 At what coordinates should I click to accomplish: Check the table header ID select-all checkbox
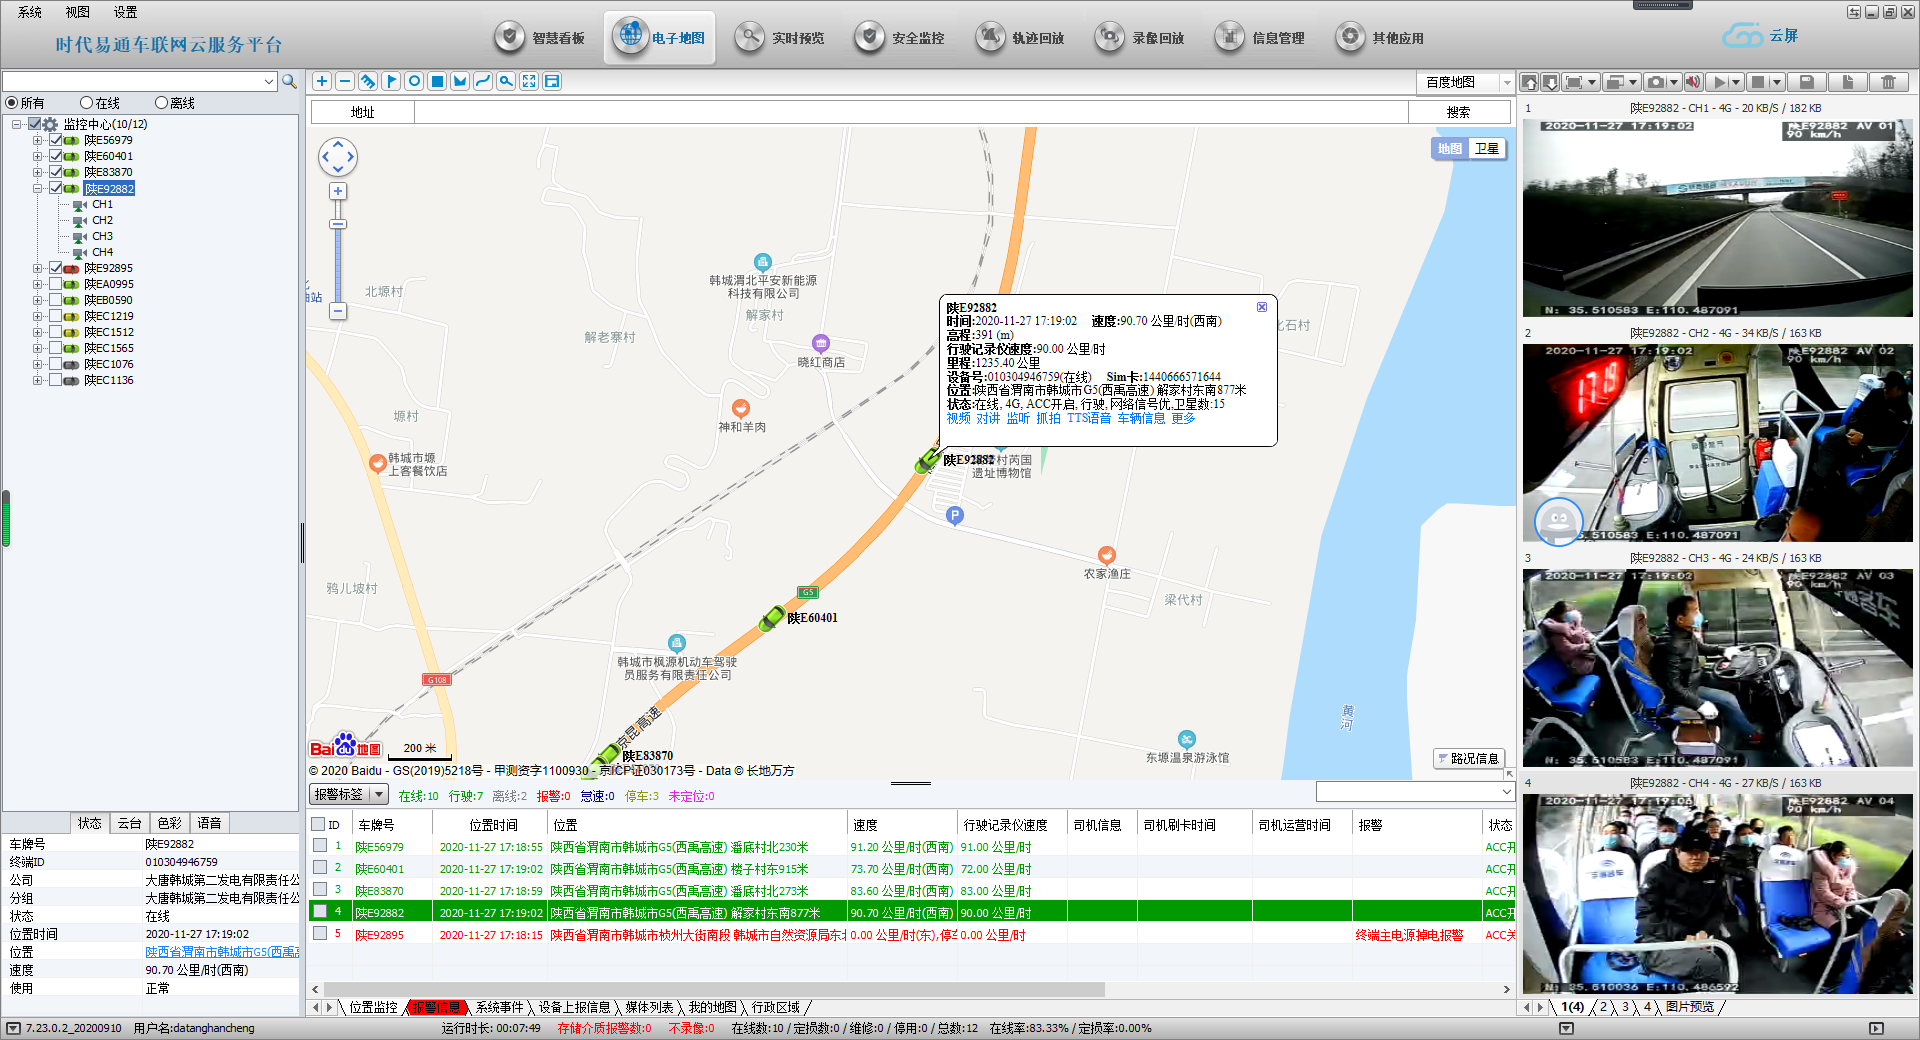point(318,824)
